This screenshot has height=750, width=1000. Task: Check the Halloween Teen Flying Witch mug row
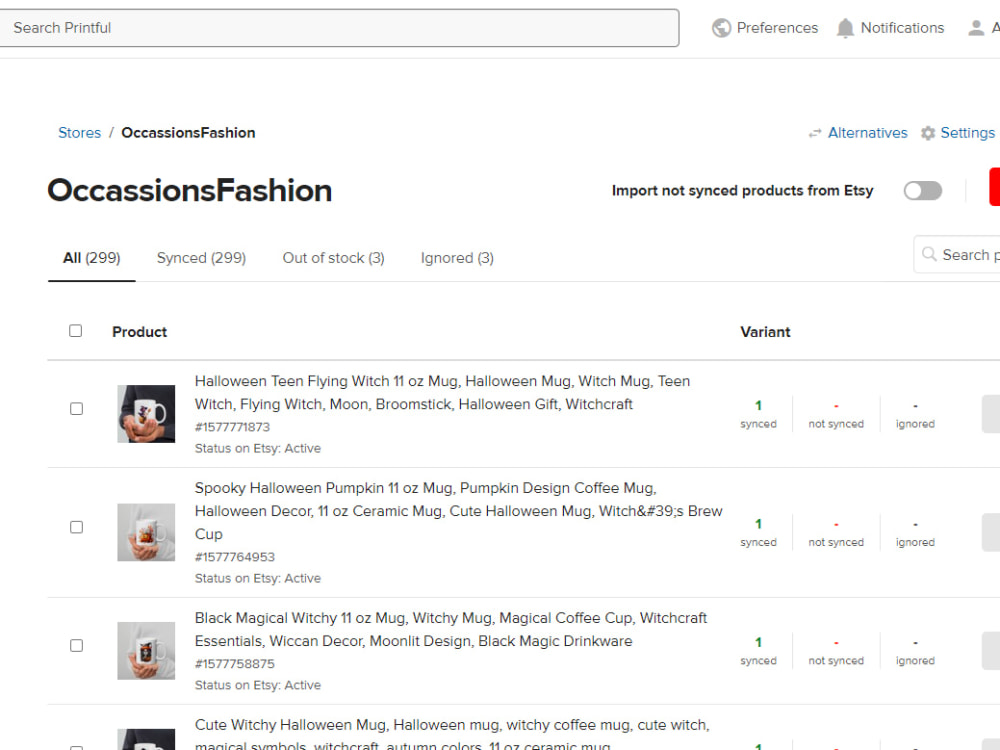click(x=77, y=408)
